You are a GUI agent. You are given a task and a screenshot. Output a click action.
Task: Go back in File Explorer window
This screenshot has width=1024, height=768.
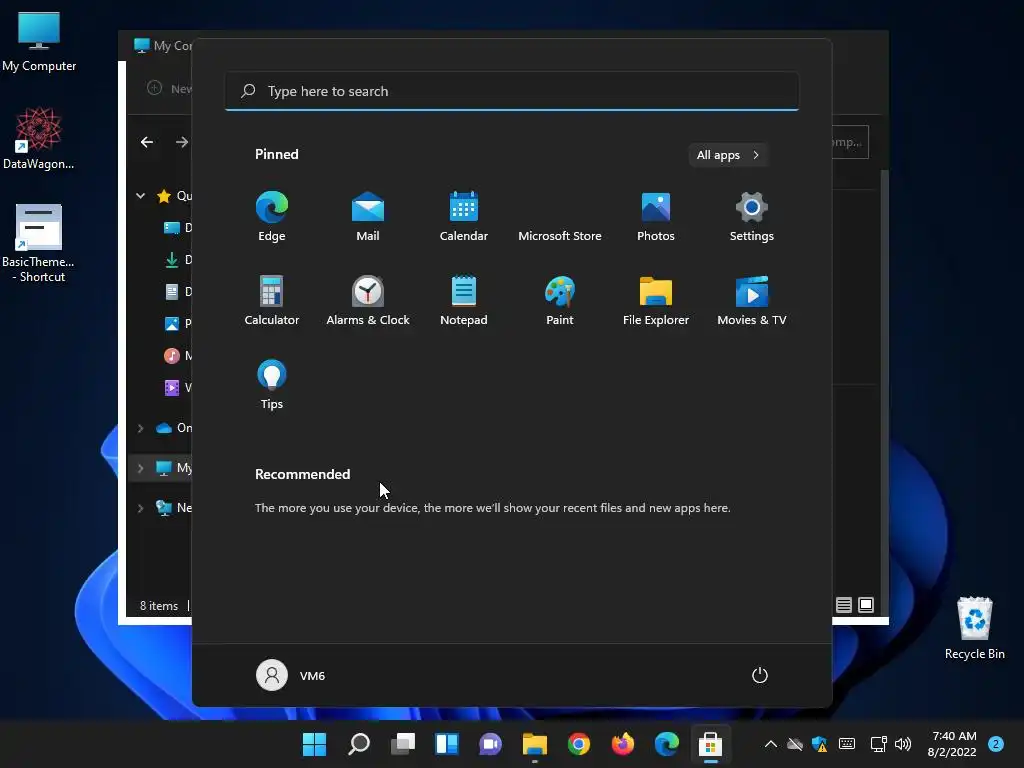point(147,142)
